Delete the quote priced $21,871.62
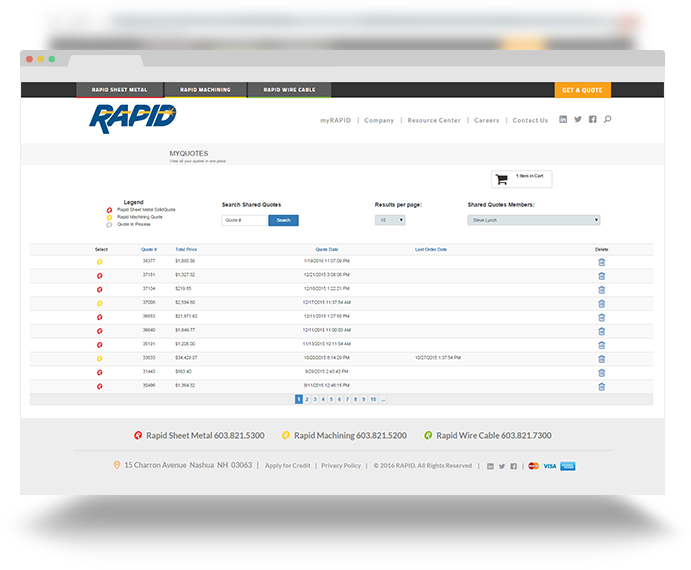This screenshot has width=691, height=570. pyautogui.click(x=601, y=317)
